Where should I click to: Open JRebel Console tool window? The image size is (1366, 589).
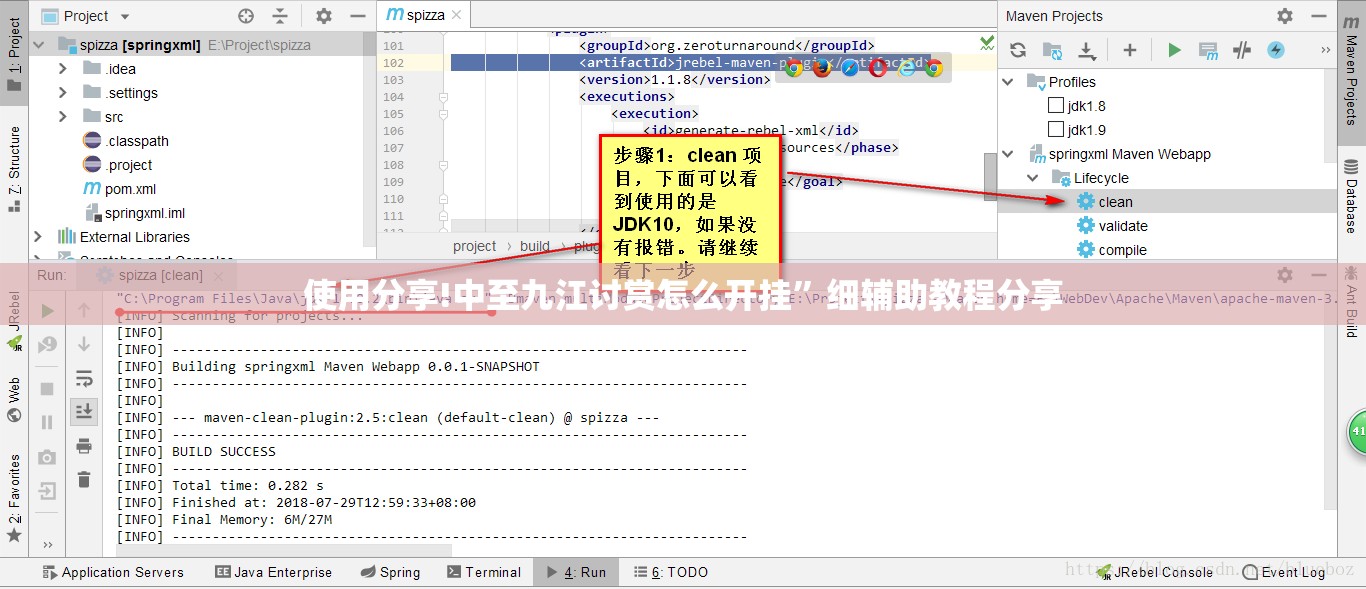coord(1155,572)
